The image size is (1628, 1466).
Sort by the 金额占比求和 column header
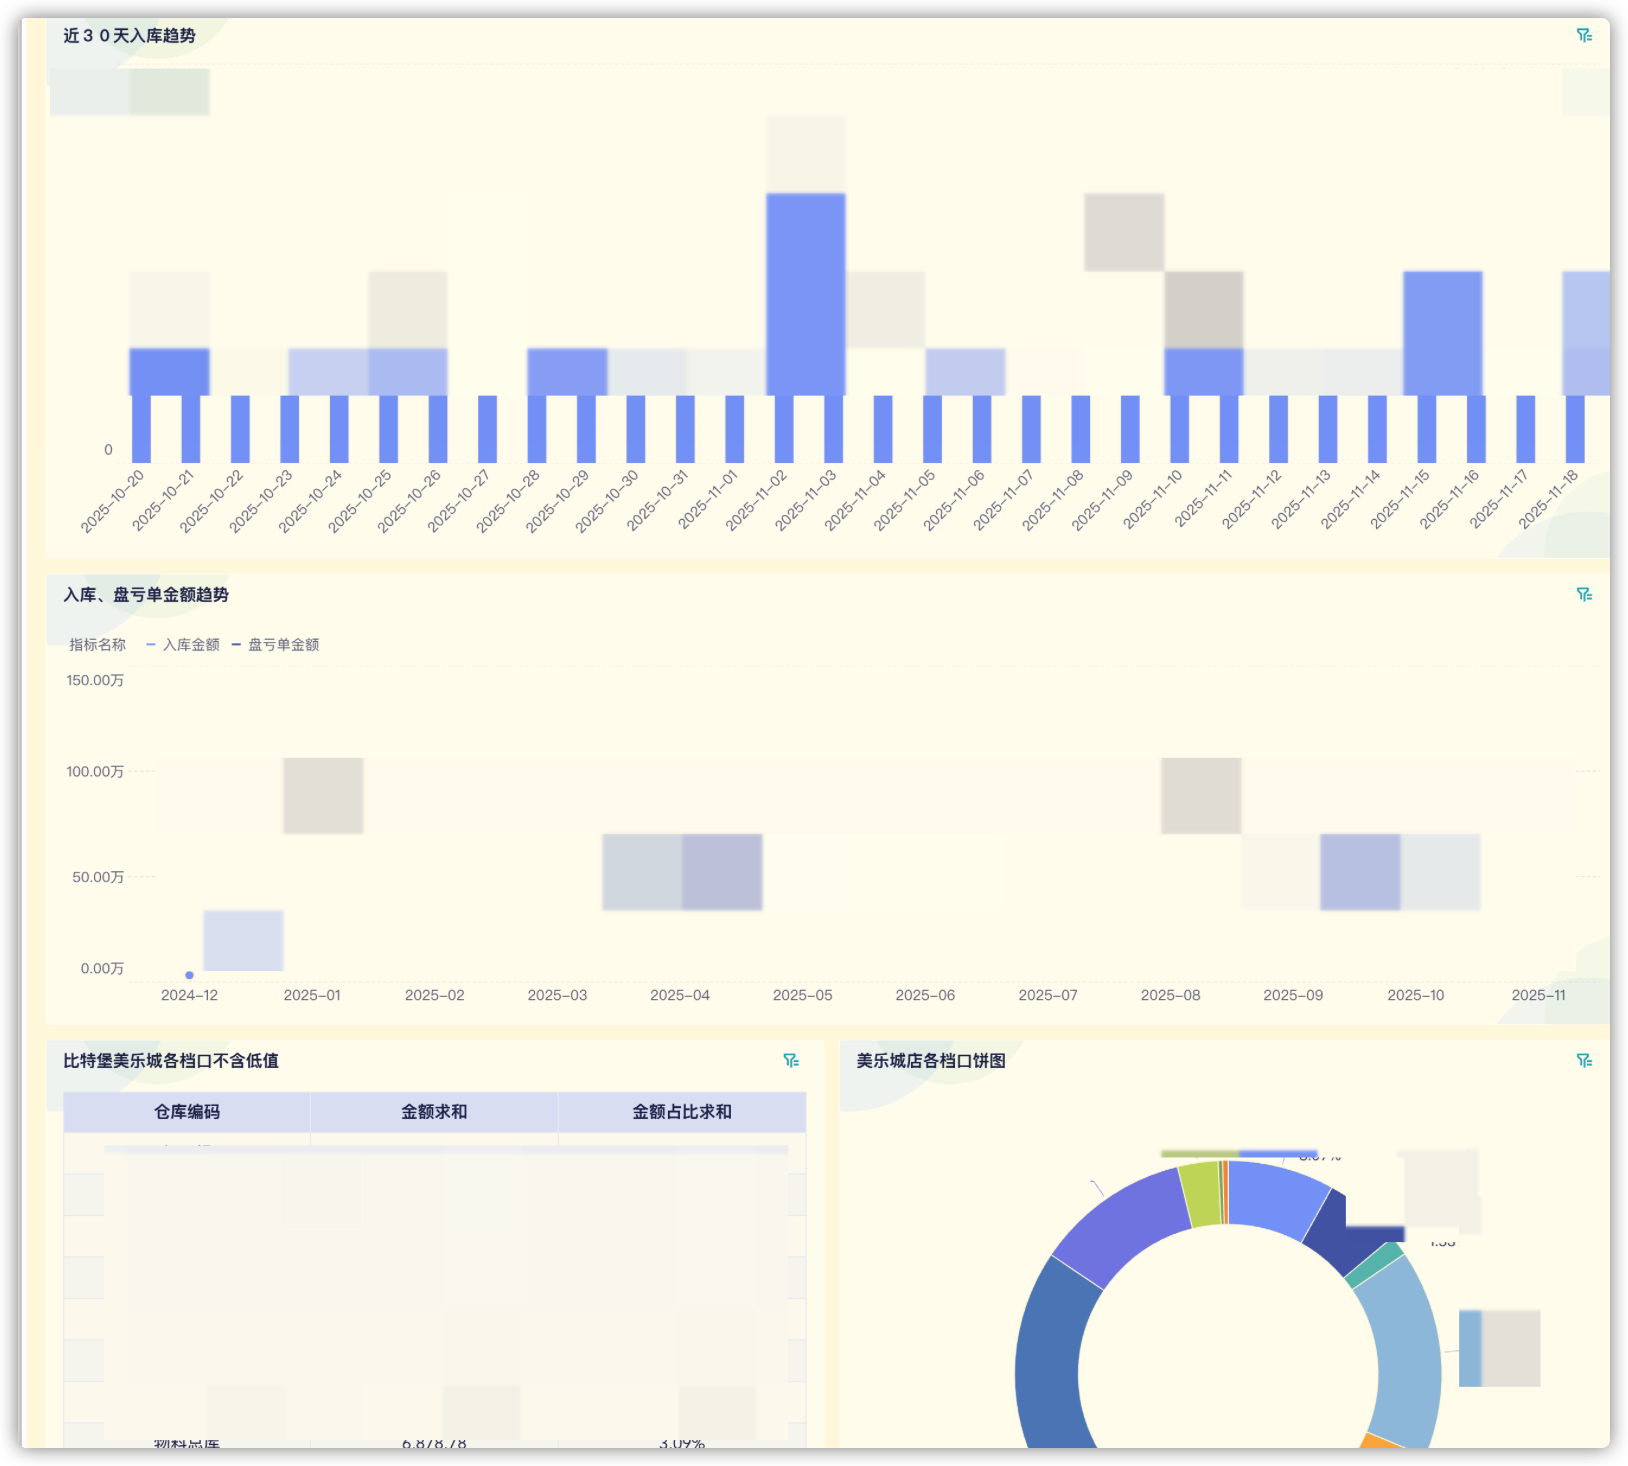click(x=682, y=1112)
